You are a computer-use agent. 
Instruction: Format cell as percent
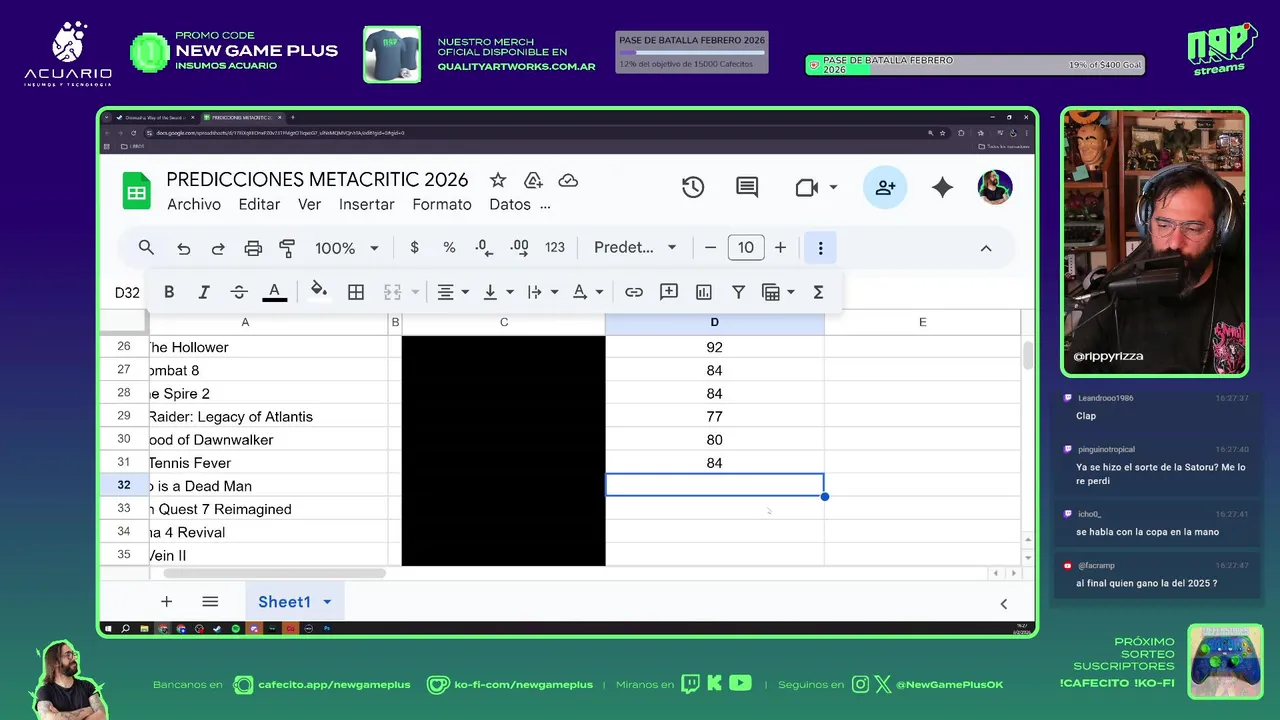click(x=449, y=248)
